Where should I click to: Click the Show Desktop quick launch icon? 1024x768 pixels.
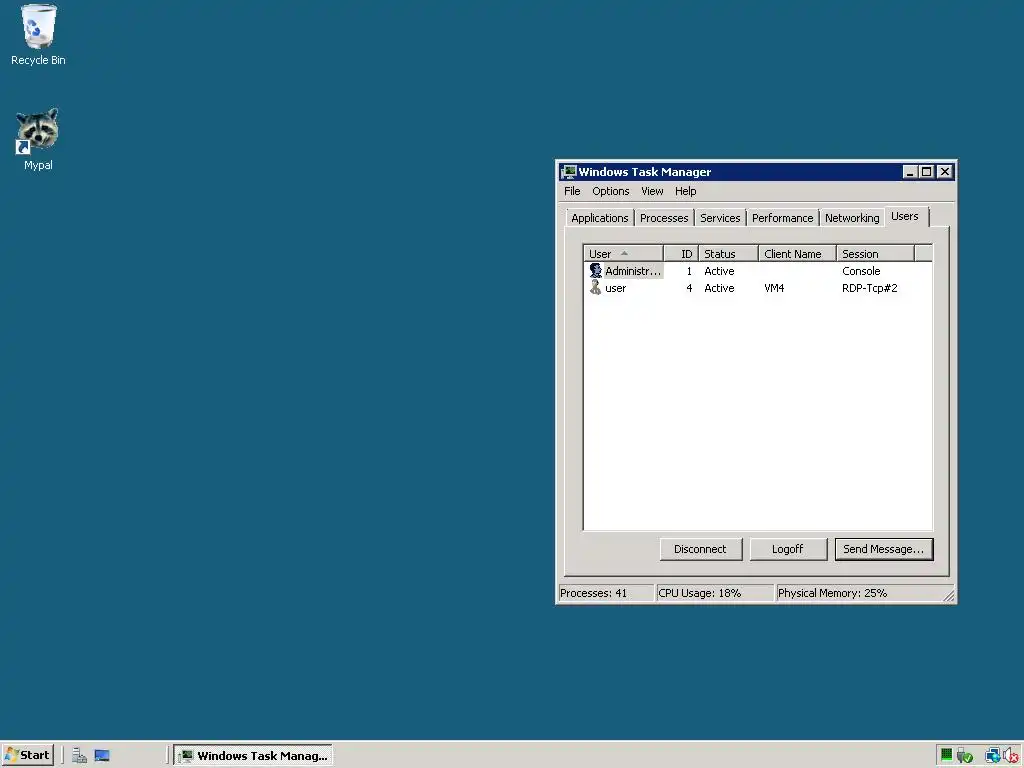[102, 756]
